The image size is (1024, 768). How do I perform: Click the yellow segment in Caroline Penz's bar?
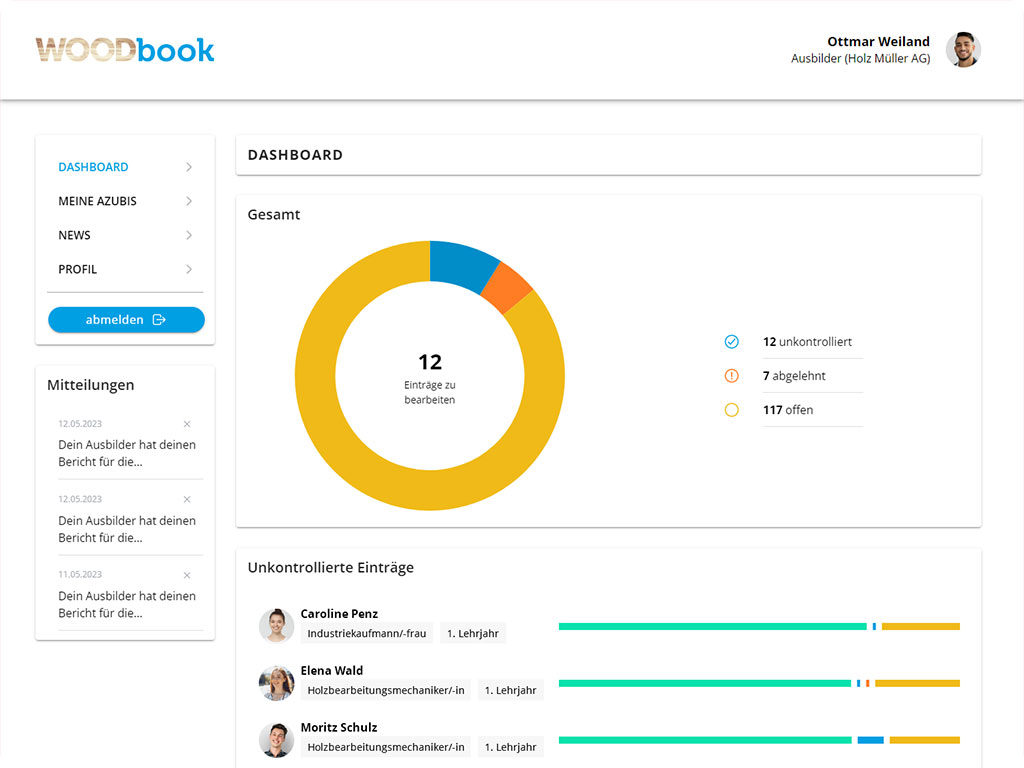921,626
